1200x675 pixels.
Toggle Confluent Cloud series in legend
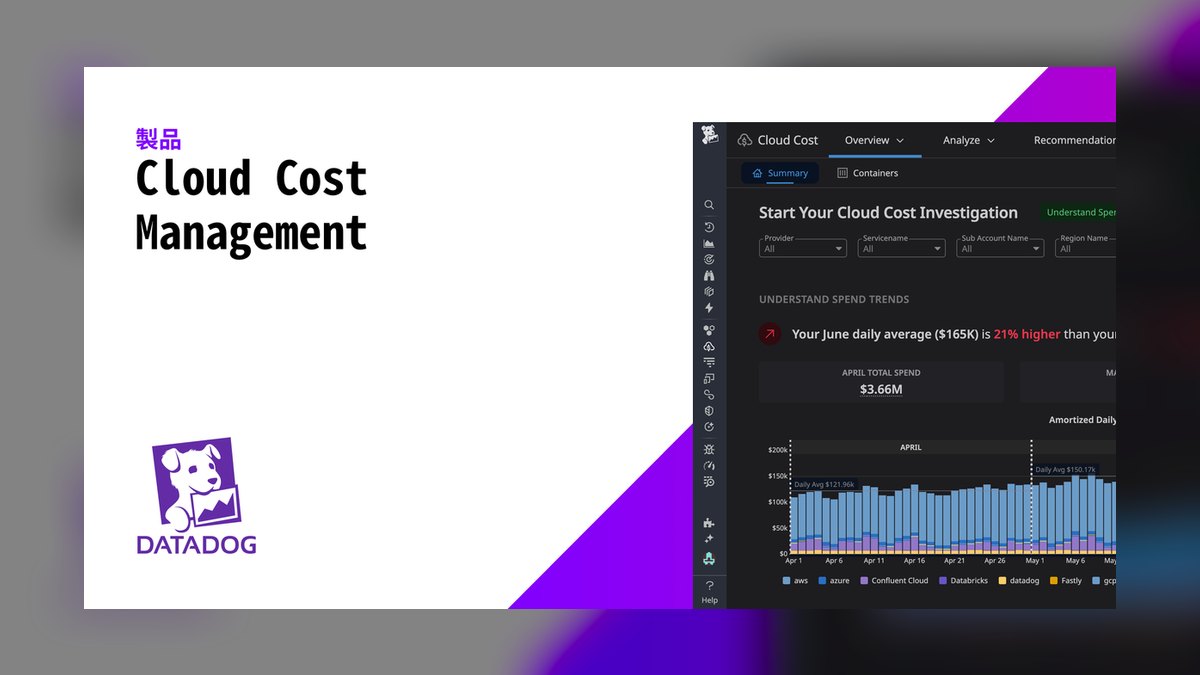(894, 580)
